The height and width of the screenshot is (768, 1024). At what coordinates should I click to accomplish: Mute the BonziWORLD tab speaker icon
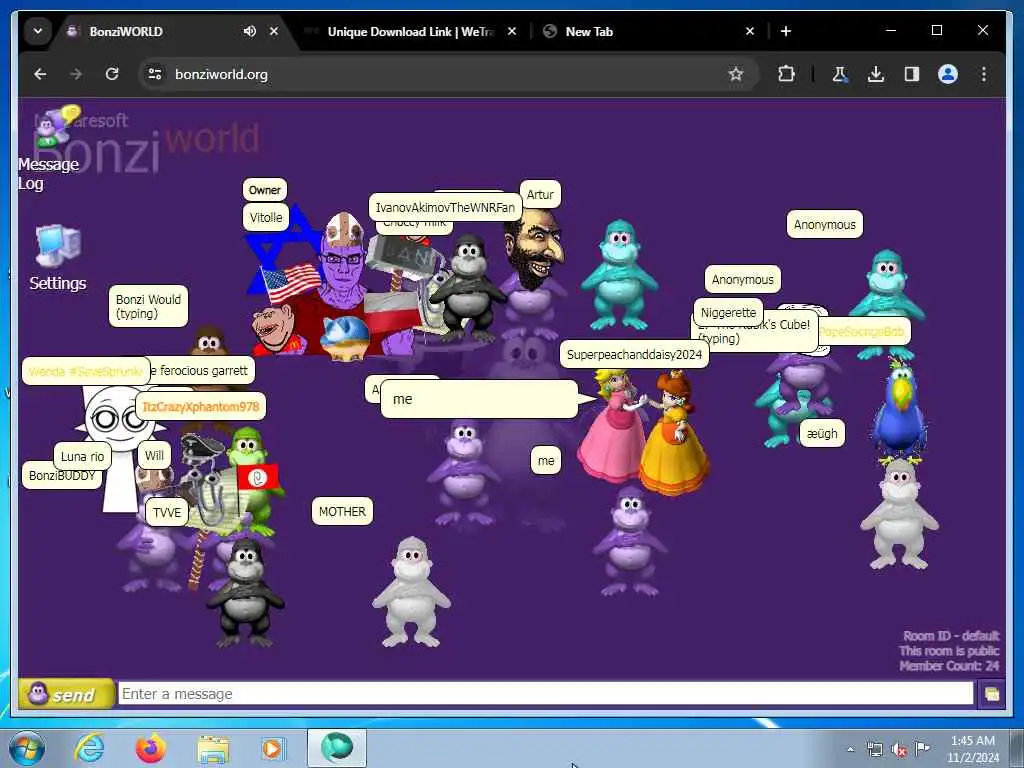coord(249,31)
